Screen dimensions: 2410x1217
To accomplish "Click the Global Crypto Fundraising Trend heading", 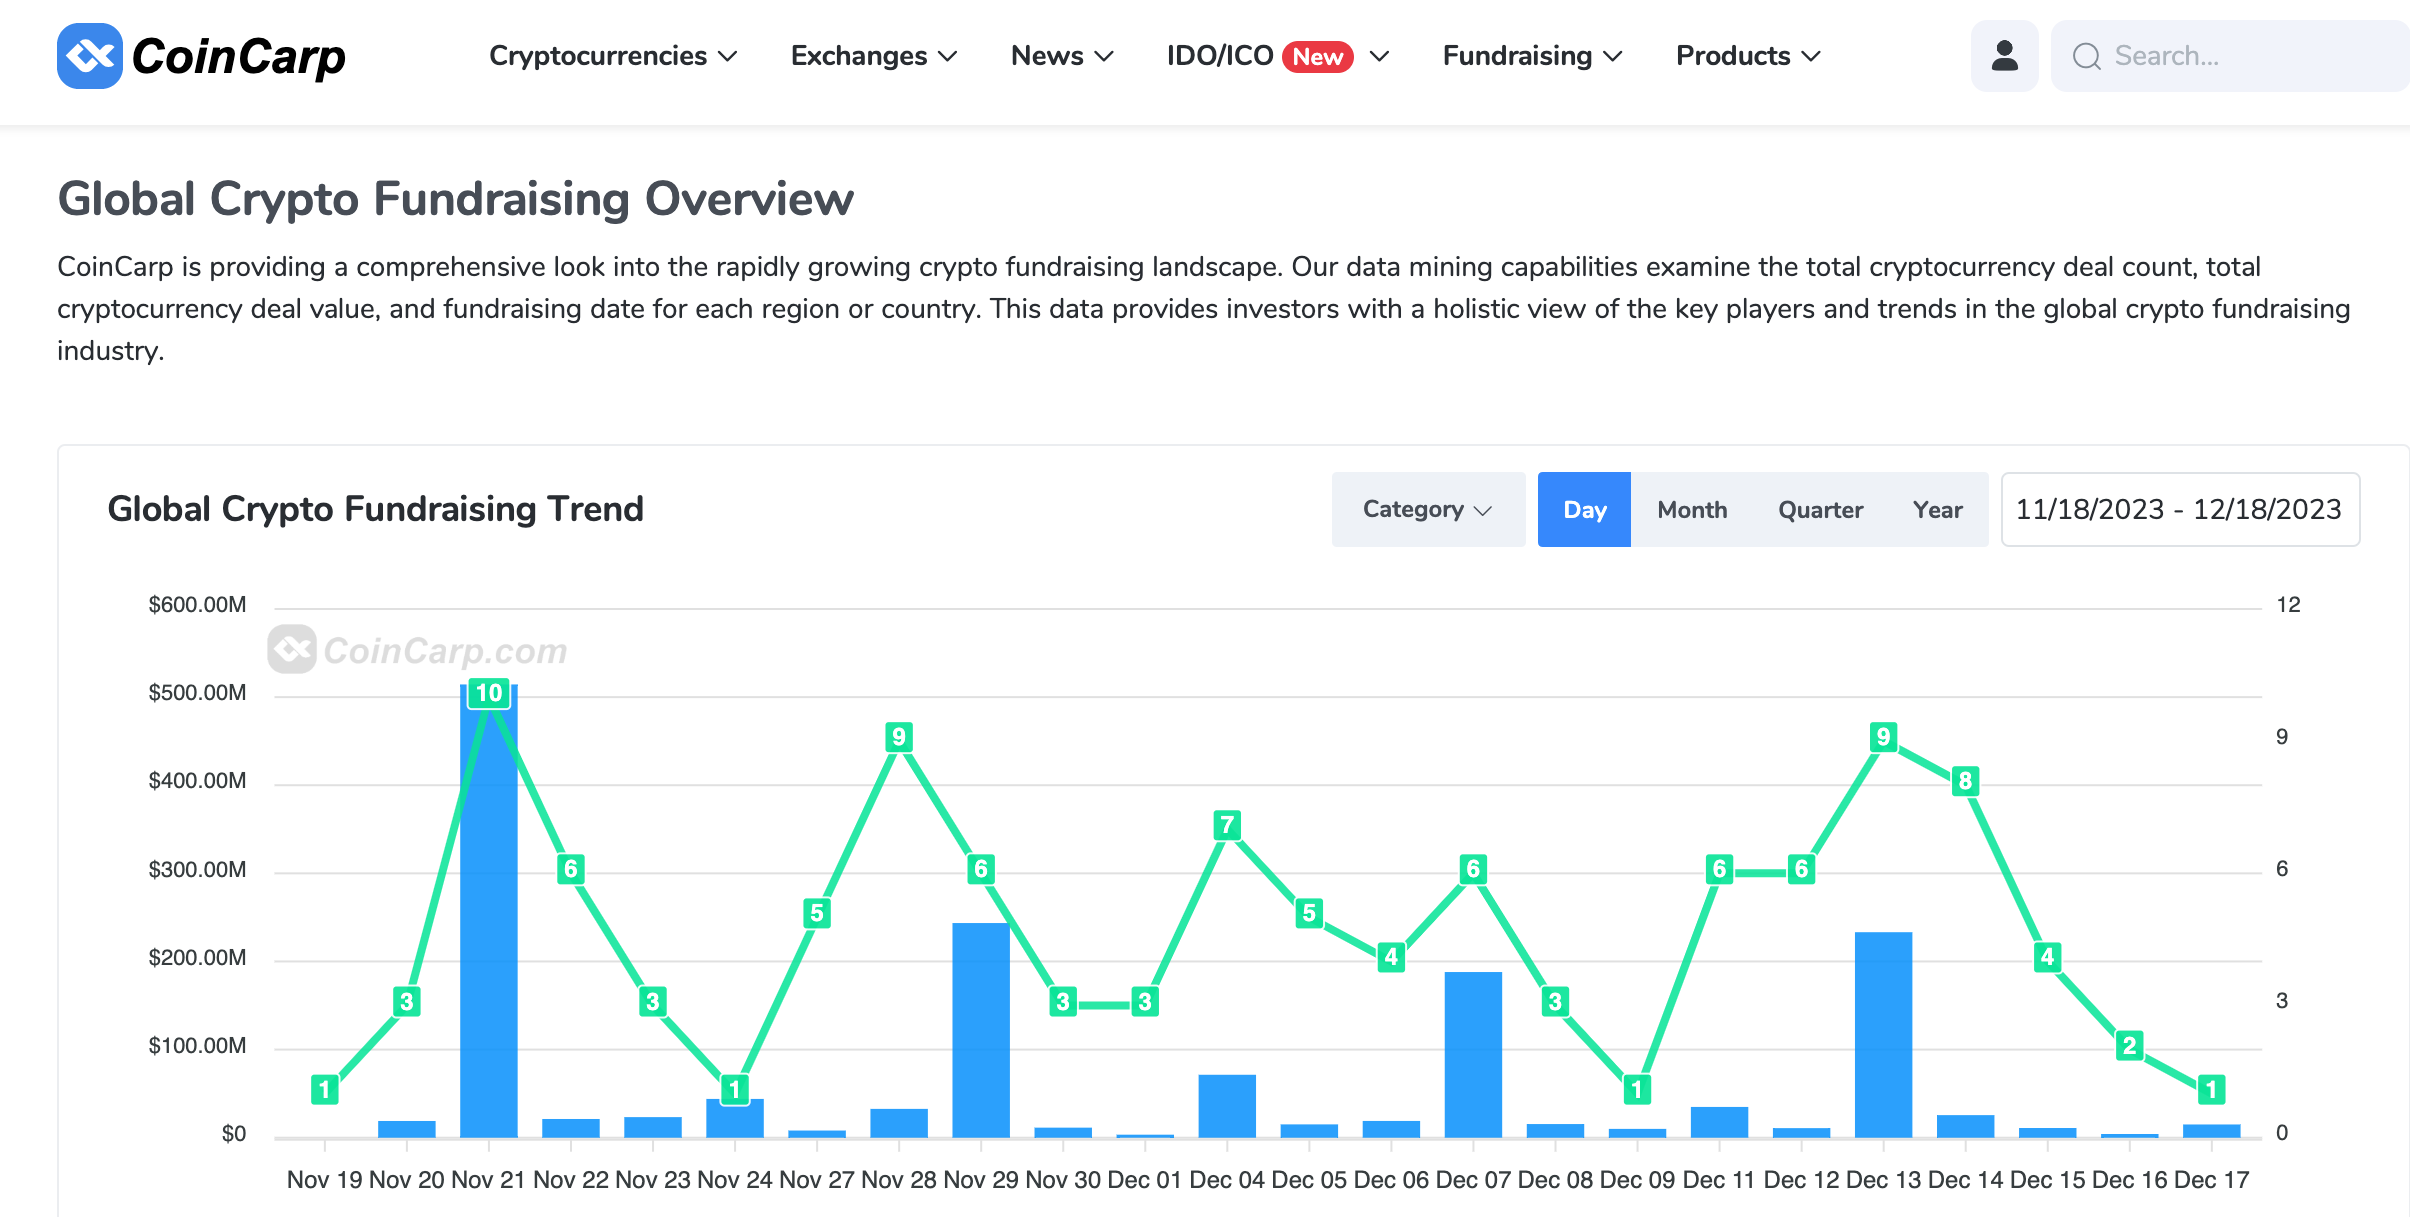I will pyautogui.click(x=375, y=509).
